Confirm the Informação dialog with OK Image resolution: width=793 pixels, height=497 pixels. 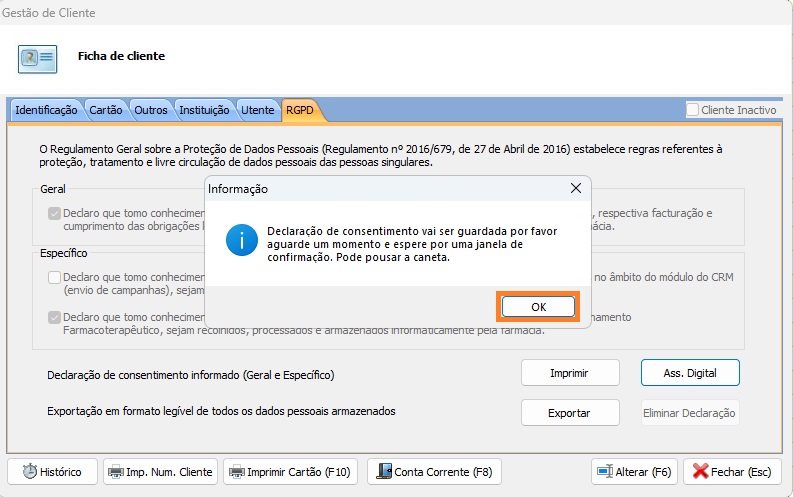click(538, 306)
